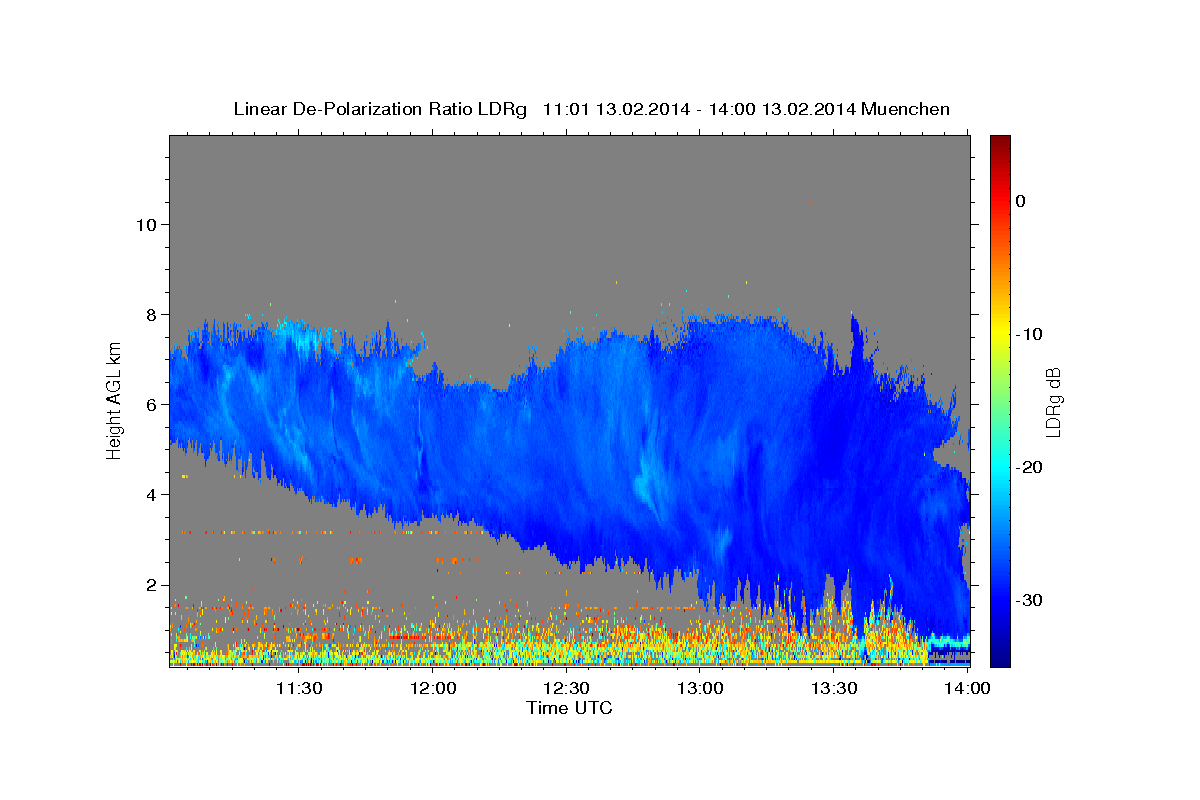
Task: Select the 12:30 time axis tick label
Action: point(567,688)
